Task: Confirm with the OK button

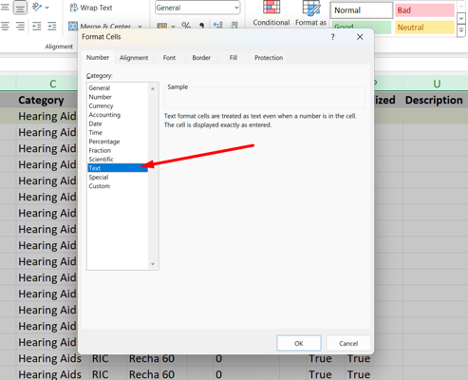Action: (x=299, y=343)
